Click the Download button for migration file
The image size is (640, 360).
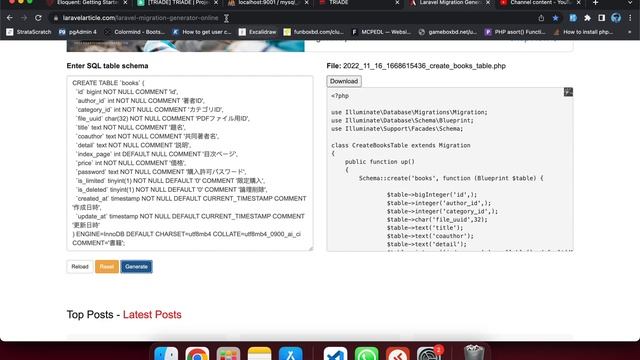344,81
